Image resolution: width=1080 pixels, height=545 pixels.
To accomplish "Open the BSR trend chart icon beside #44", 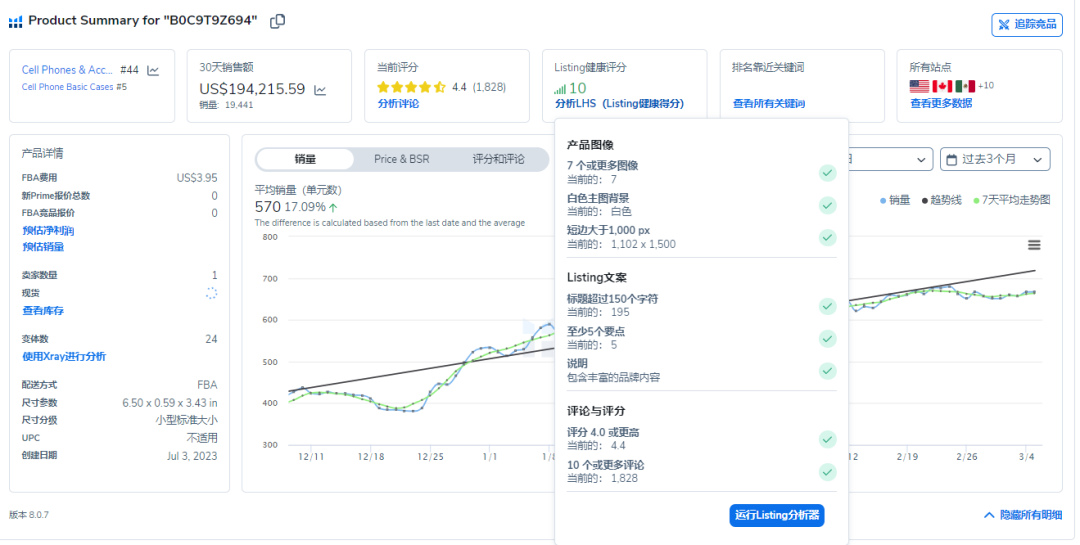I will (x=153, y=70).
